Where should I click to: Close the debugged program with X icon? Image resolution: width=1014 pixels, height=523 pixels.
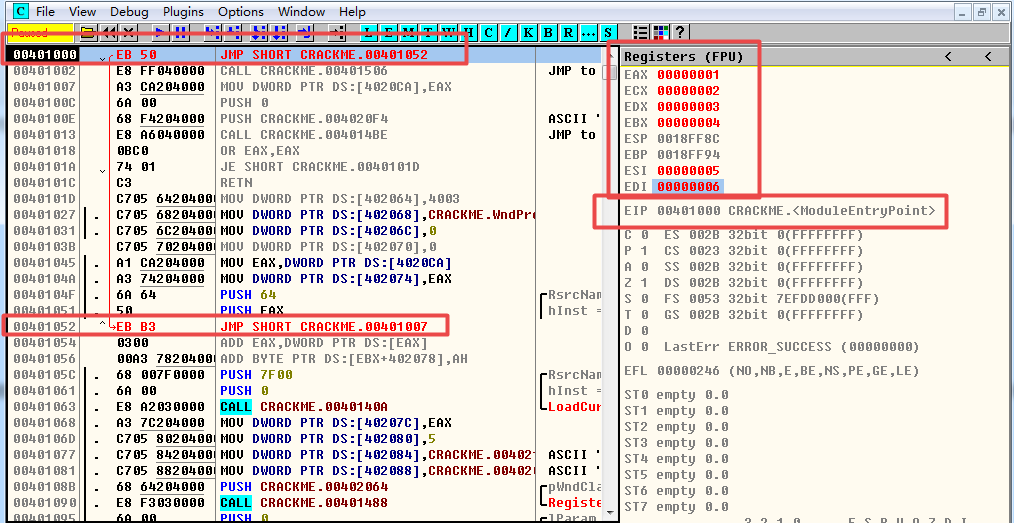(x=129, y=32)
